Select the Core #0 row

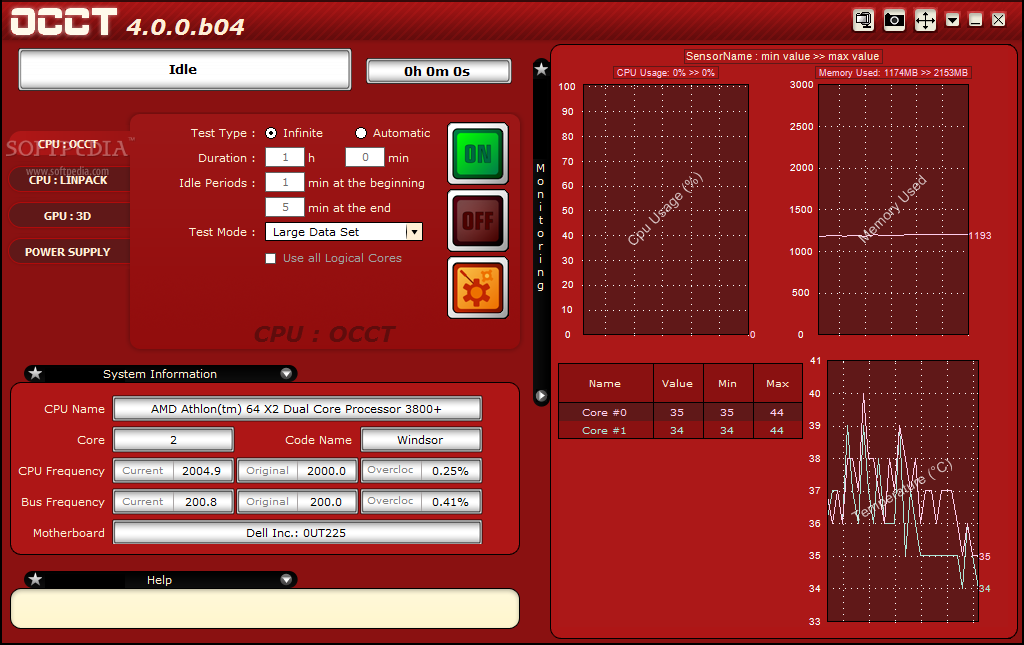680,413
